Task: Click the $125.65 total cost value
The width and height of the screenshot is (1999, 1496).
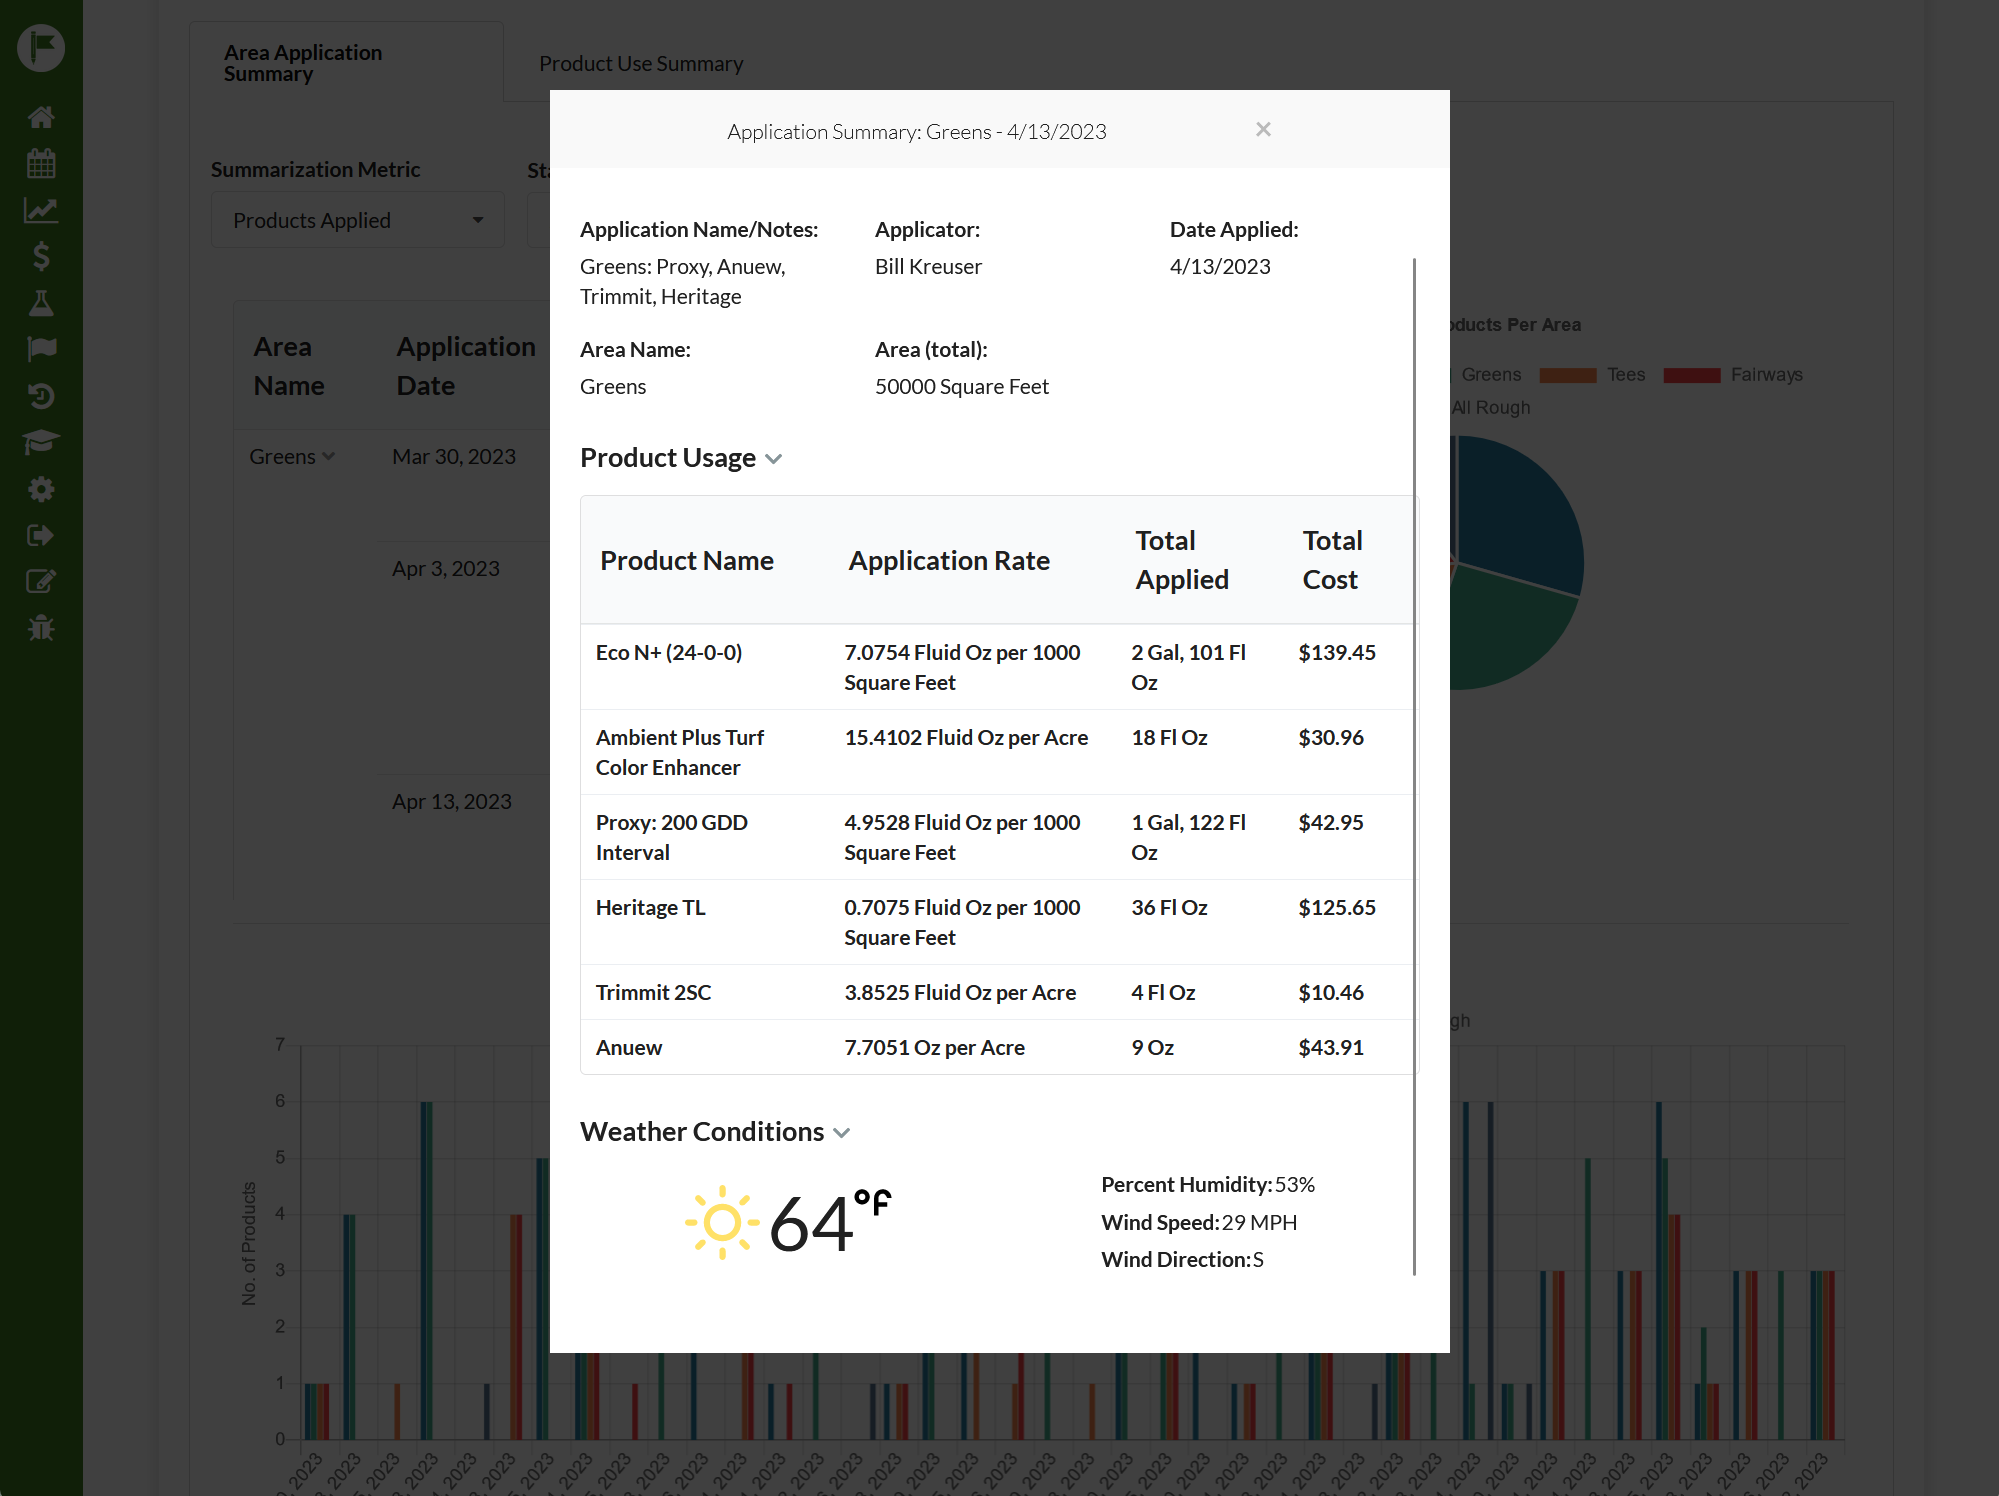Action: [x=1337, y=907]
